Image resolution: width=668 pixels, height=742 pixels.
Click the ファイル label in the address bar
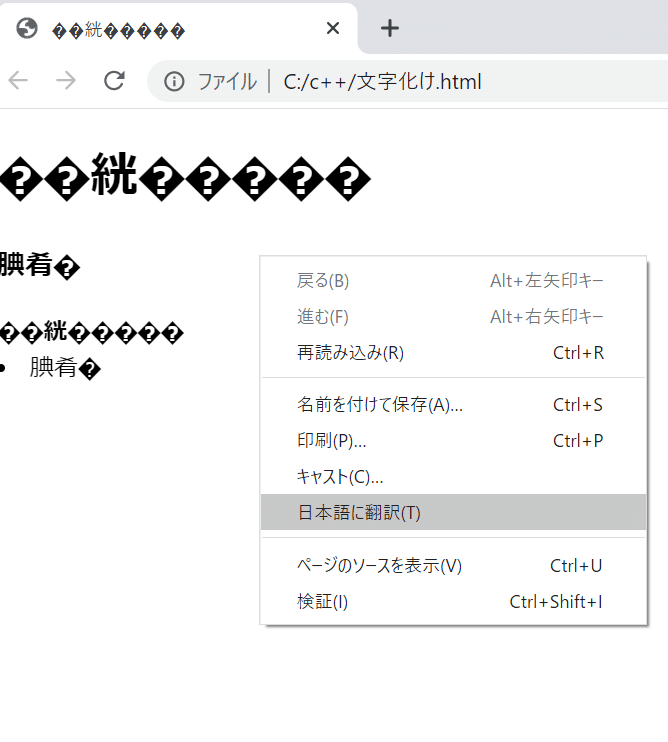click(227, 81)
